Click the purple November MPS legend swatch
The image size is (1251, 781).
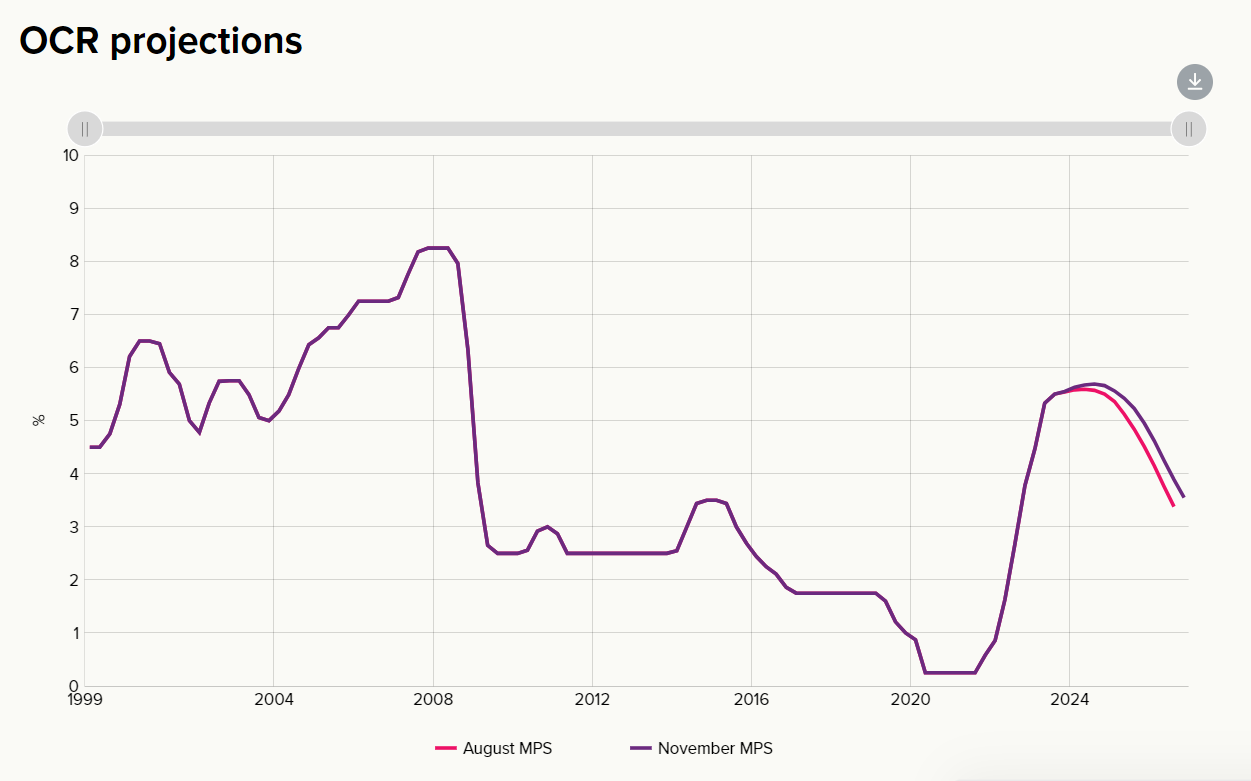[x=641, y=748]
